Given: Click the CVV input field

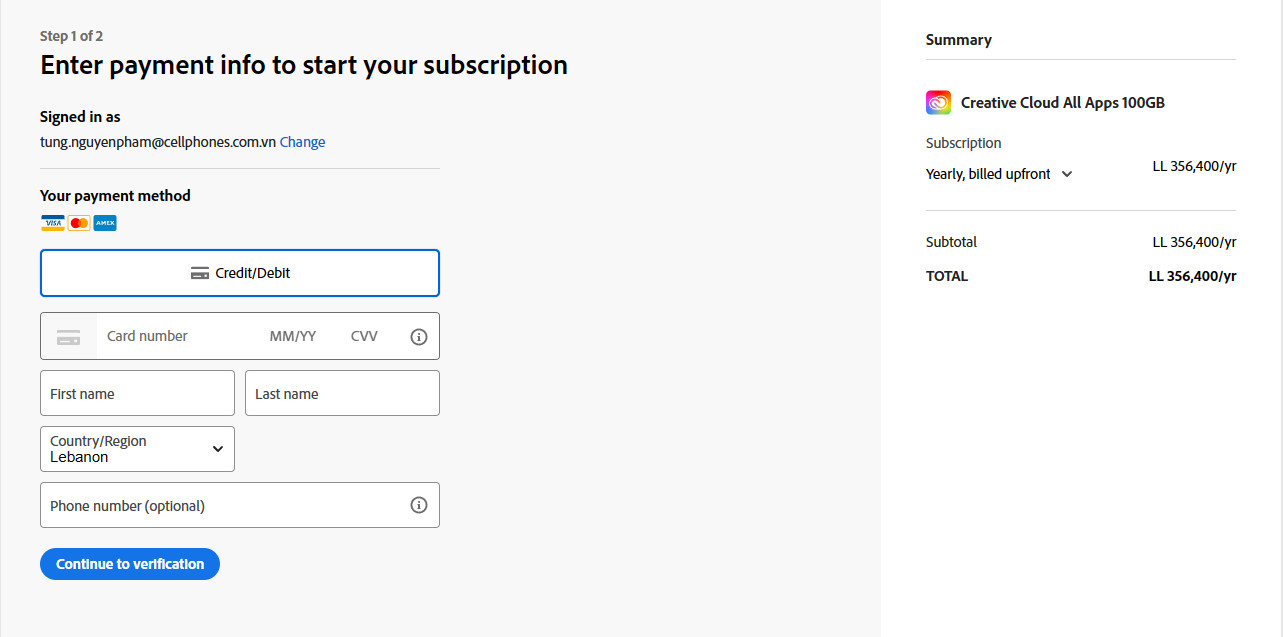Looking at the screenshot, I should pyautogui.click(x=365, y=336).
